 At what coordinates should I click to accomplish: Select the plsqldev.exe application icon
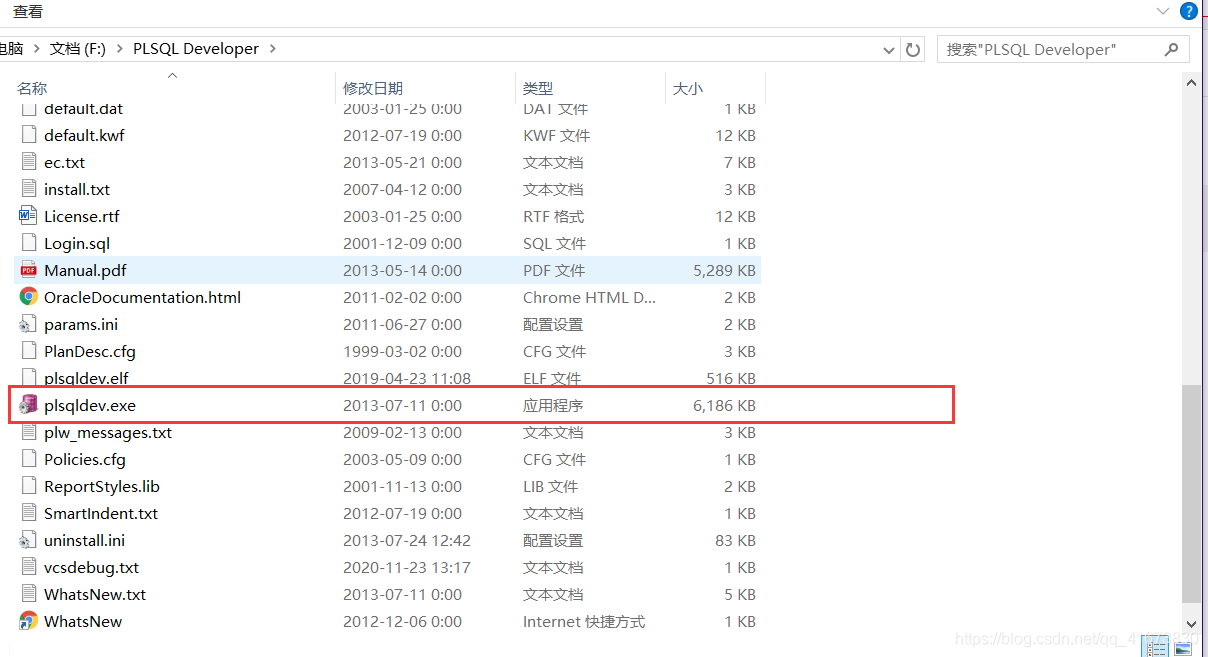click(28, 405)
